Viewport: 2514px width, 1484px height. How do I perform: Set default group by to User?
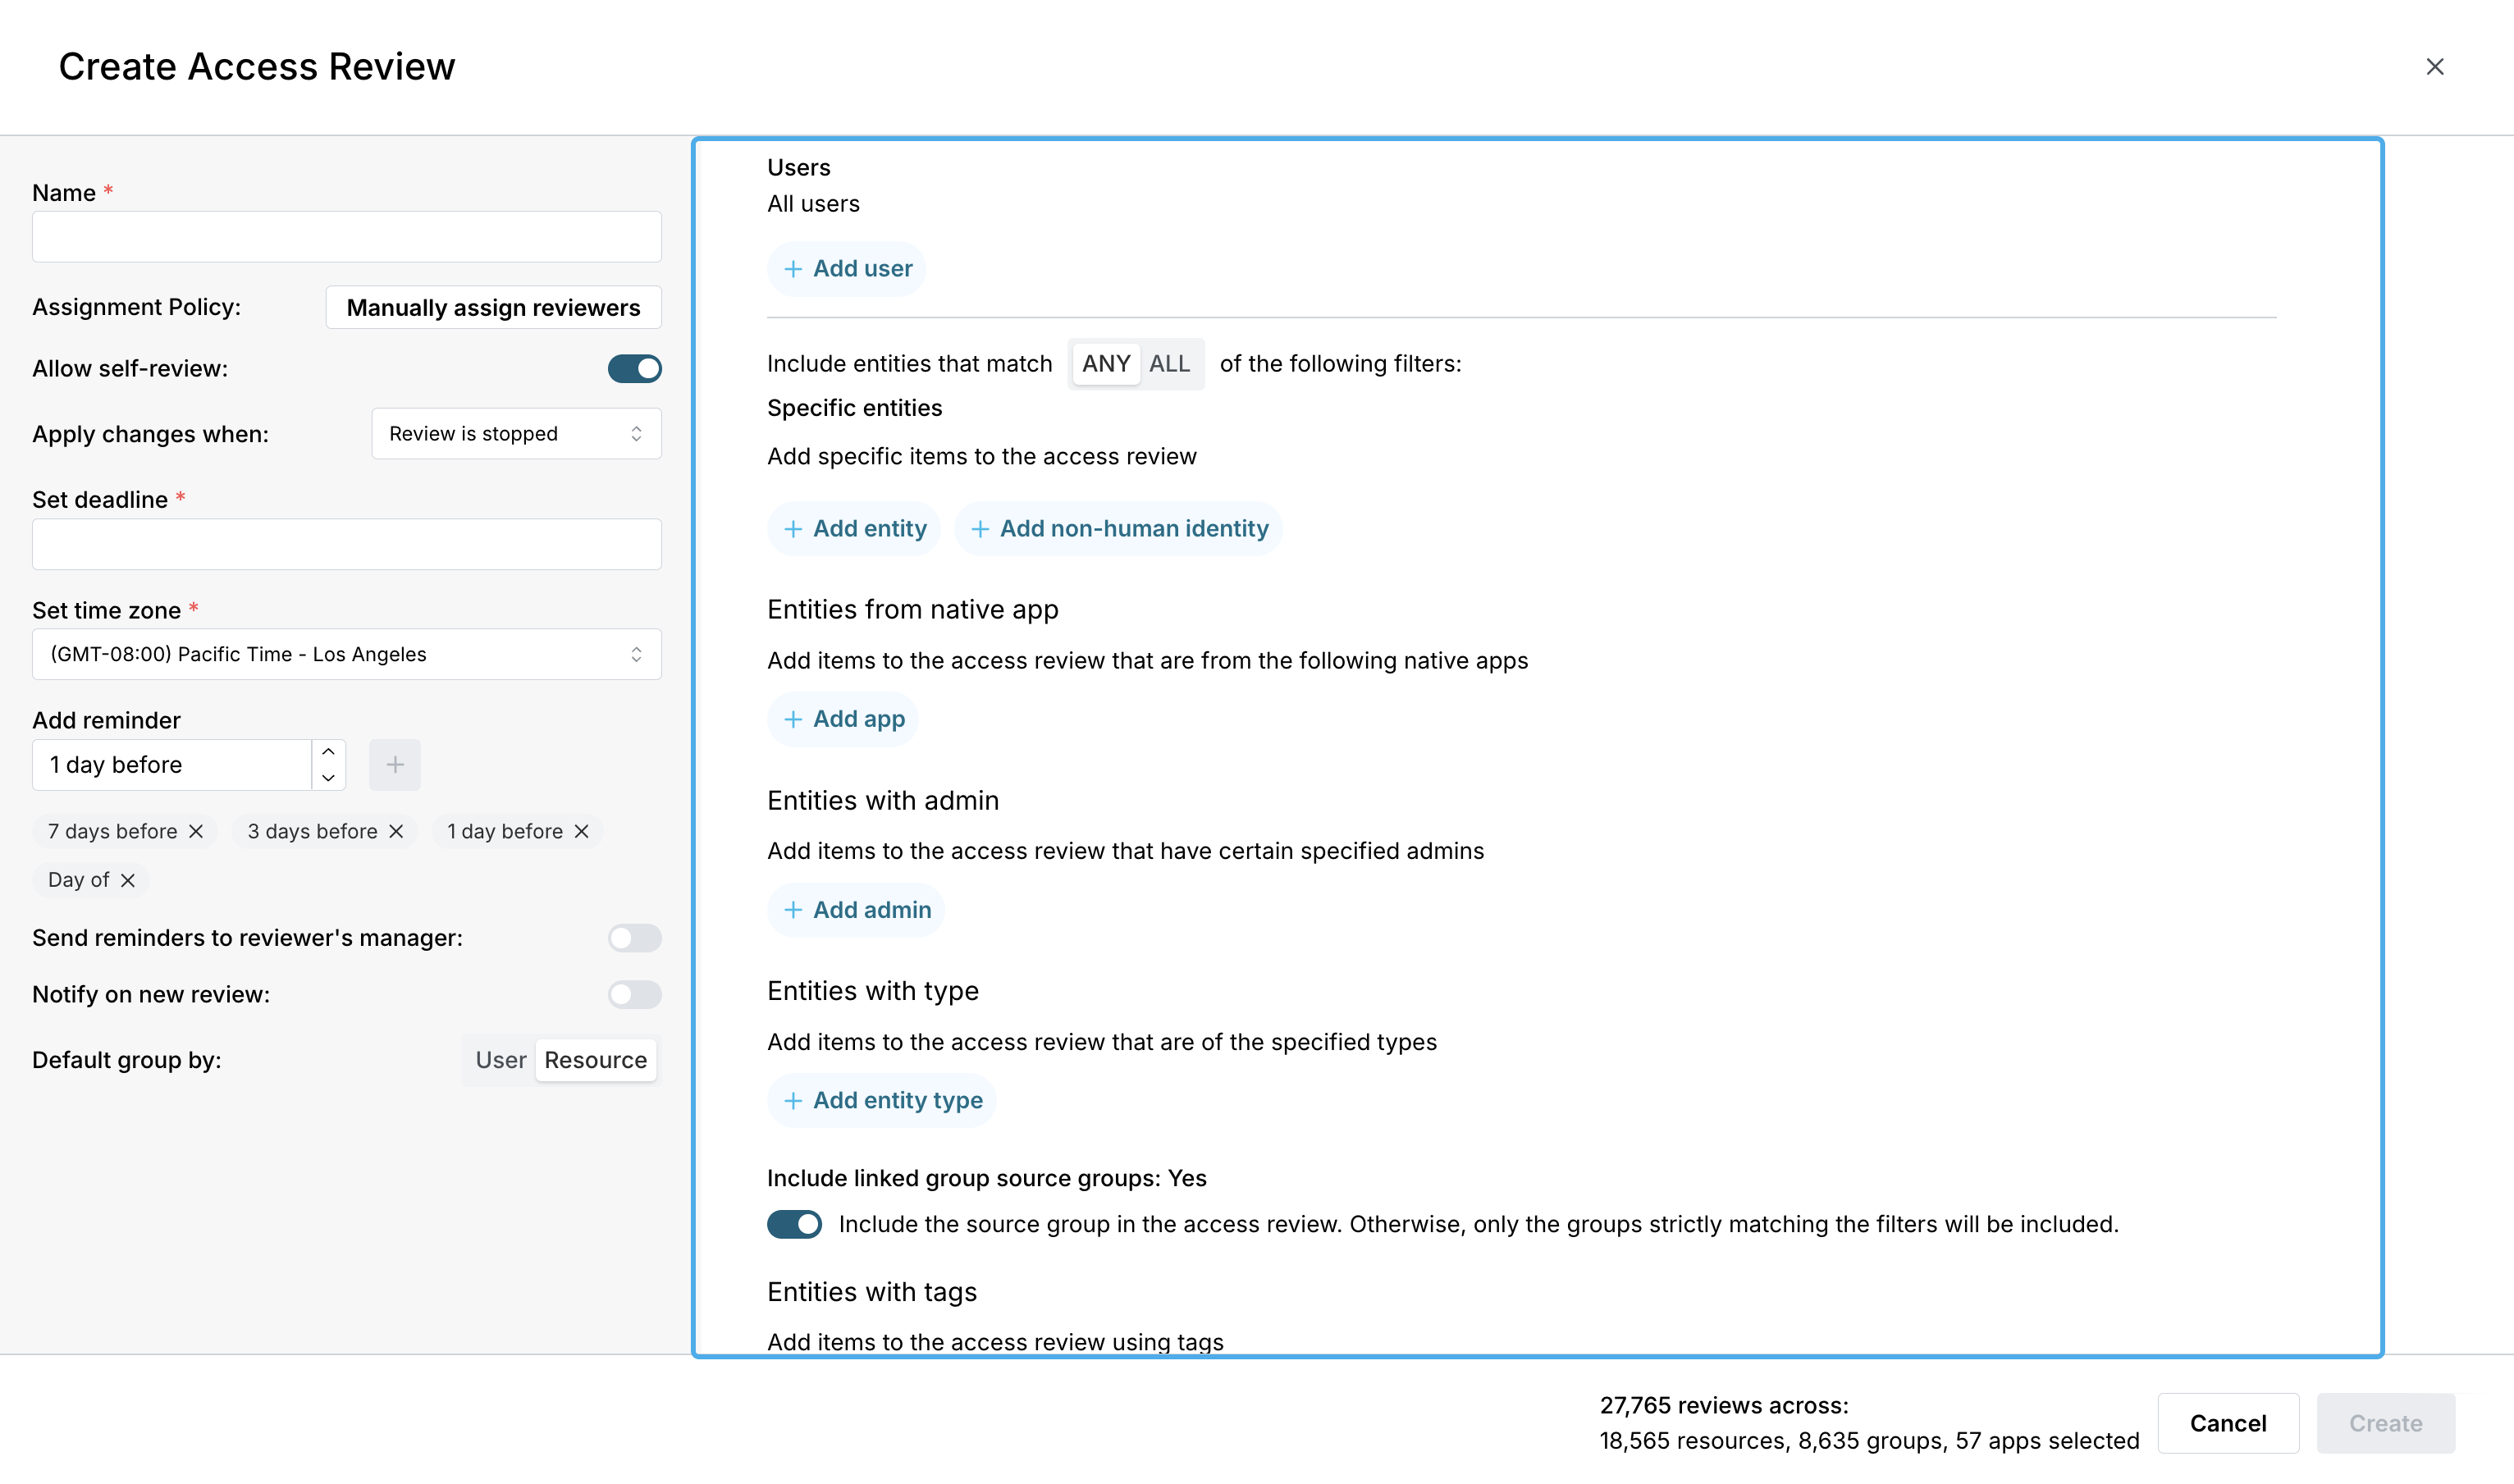coord(500,1060)
